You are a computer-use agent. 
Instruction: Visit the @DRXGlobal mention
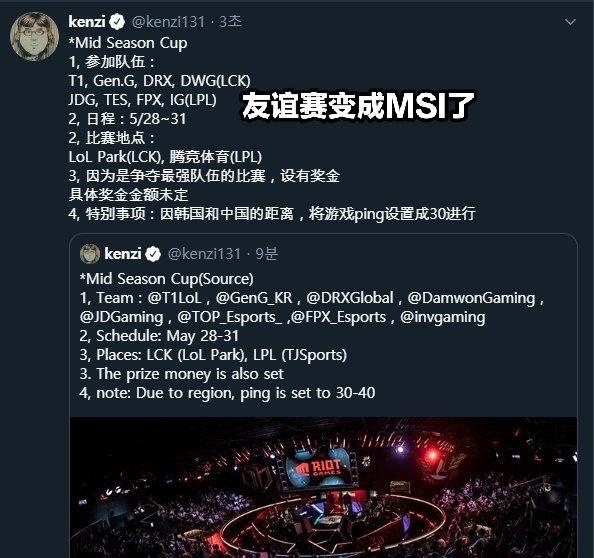pos(350,298)
